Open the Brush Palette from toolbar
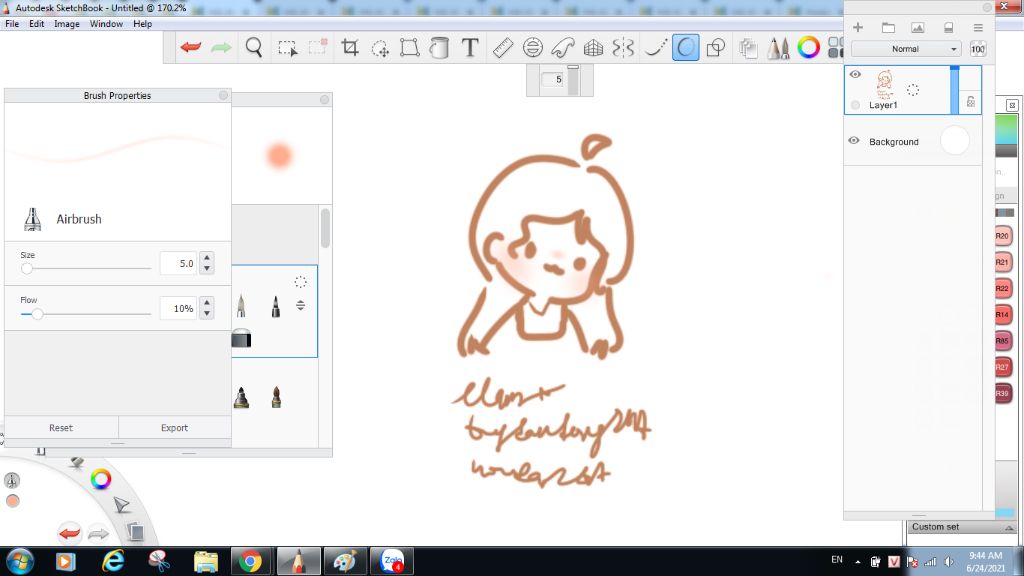Screen dimensions: 1024x576 click(x=778, y=48)
